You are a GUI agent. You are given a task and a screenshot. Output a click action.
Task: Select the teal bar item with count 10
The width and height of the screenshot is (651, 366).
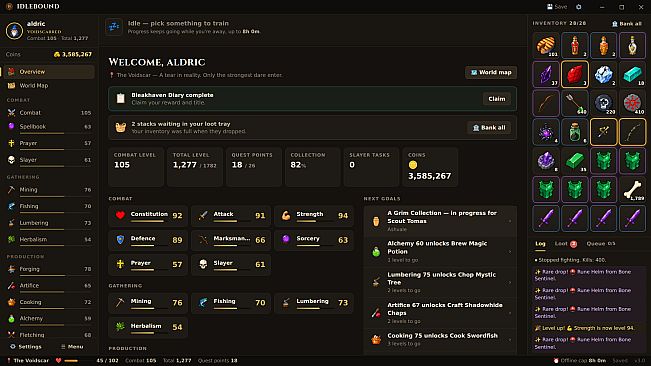pos(632,74)
